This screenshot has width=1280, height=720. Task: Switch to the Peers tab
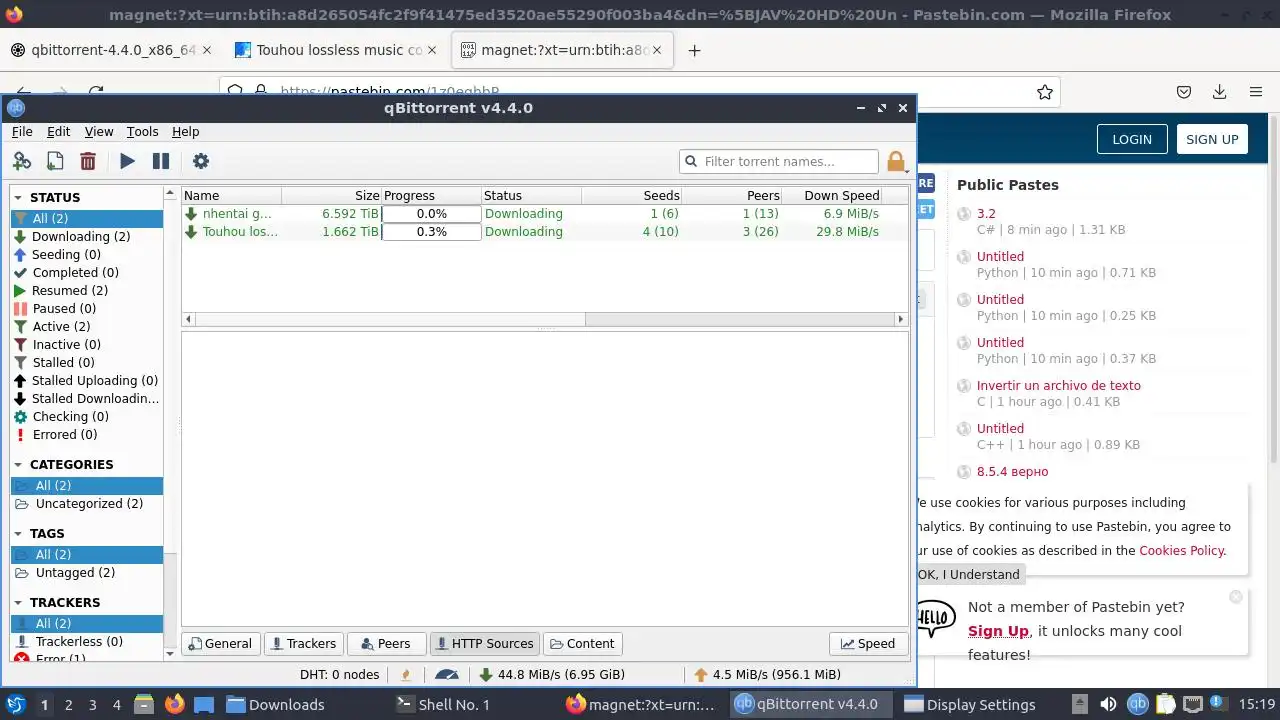386,644
